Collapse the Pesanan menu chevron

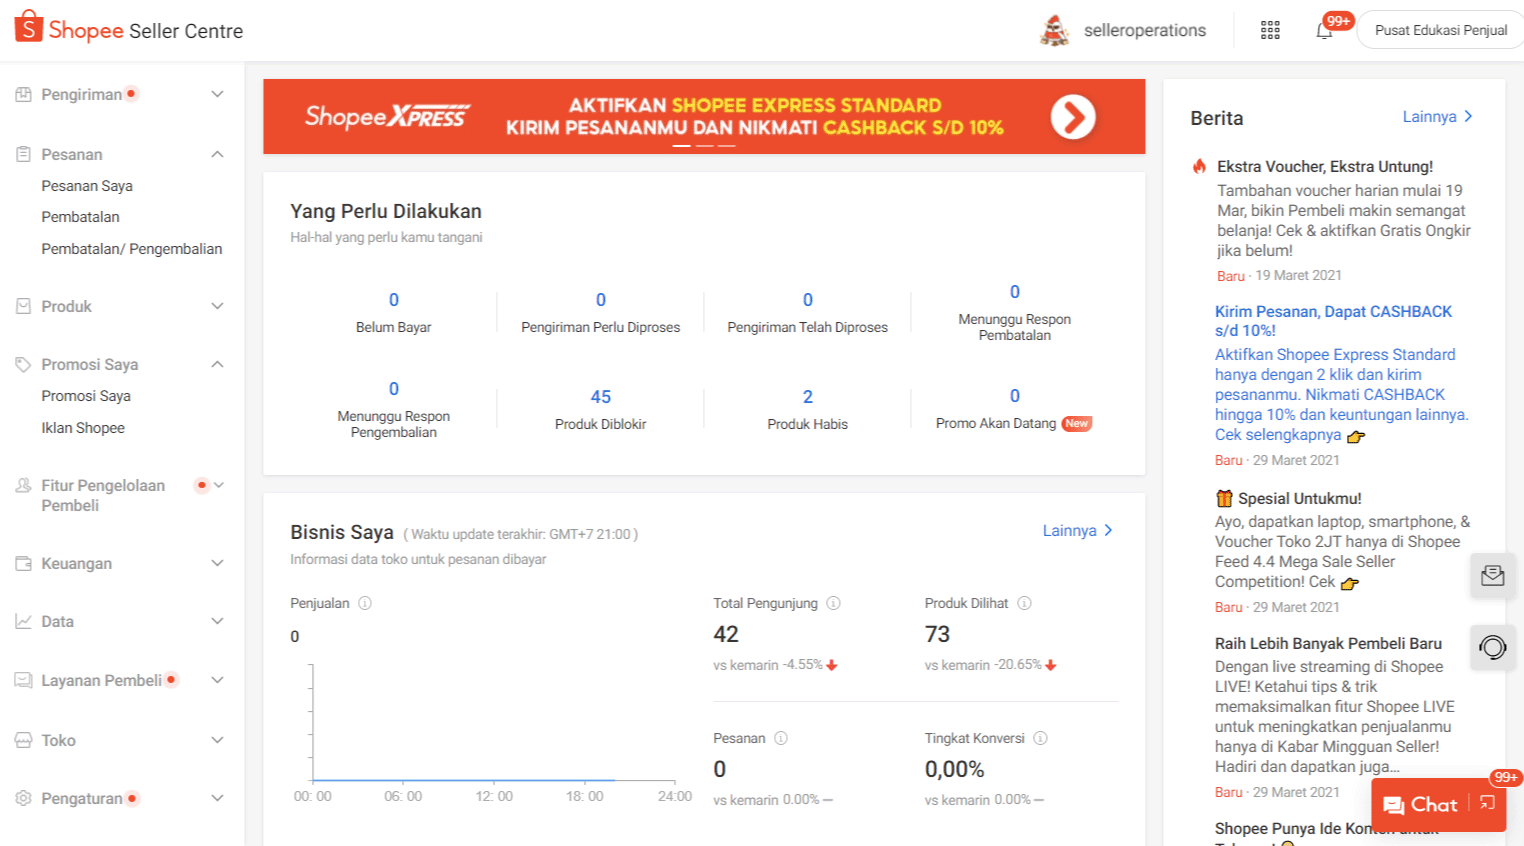click(x=217, y=154)
